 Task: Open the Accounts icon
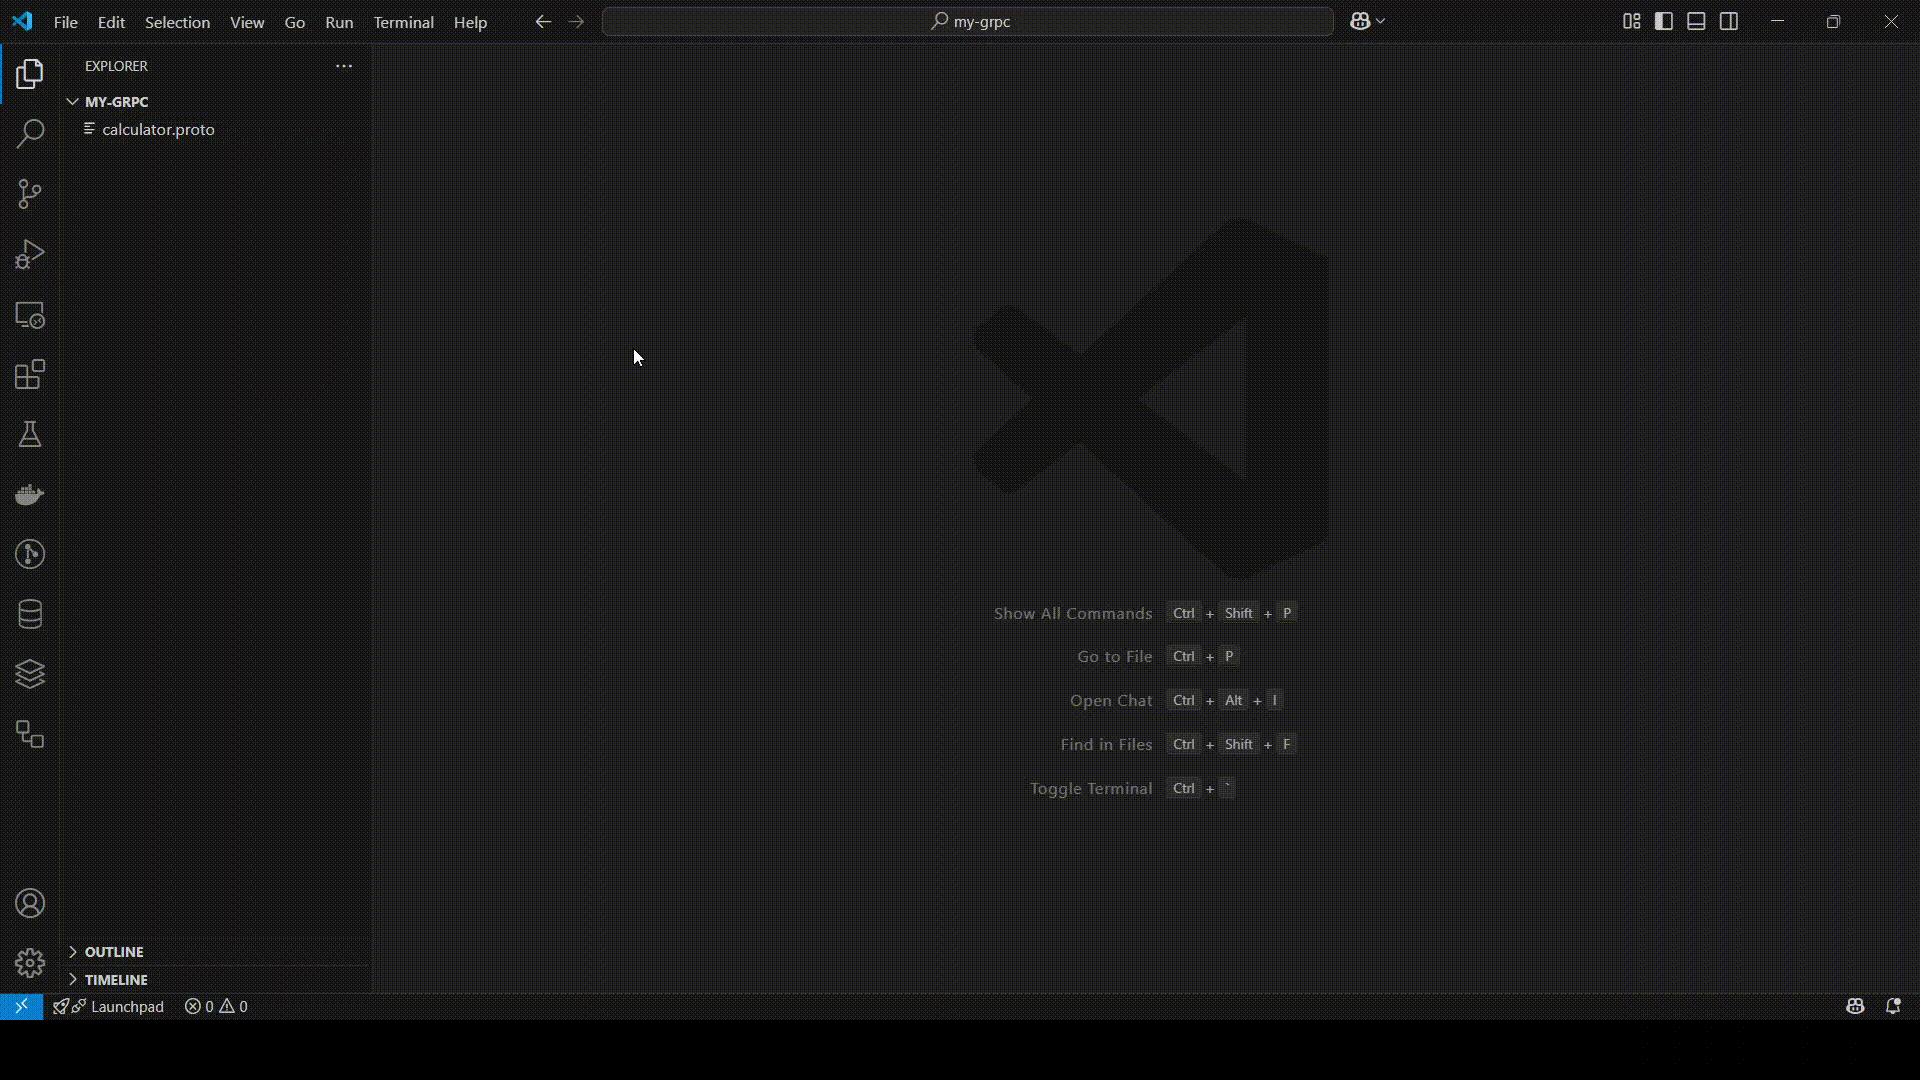pos(30,903)
